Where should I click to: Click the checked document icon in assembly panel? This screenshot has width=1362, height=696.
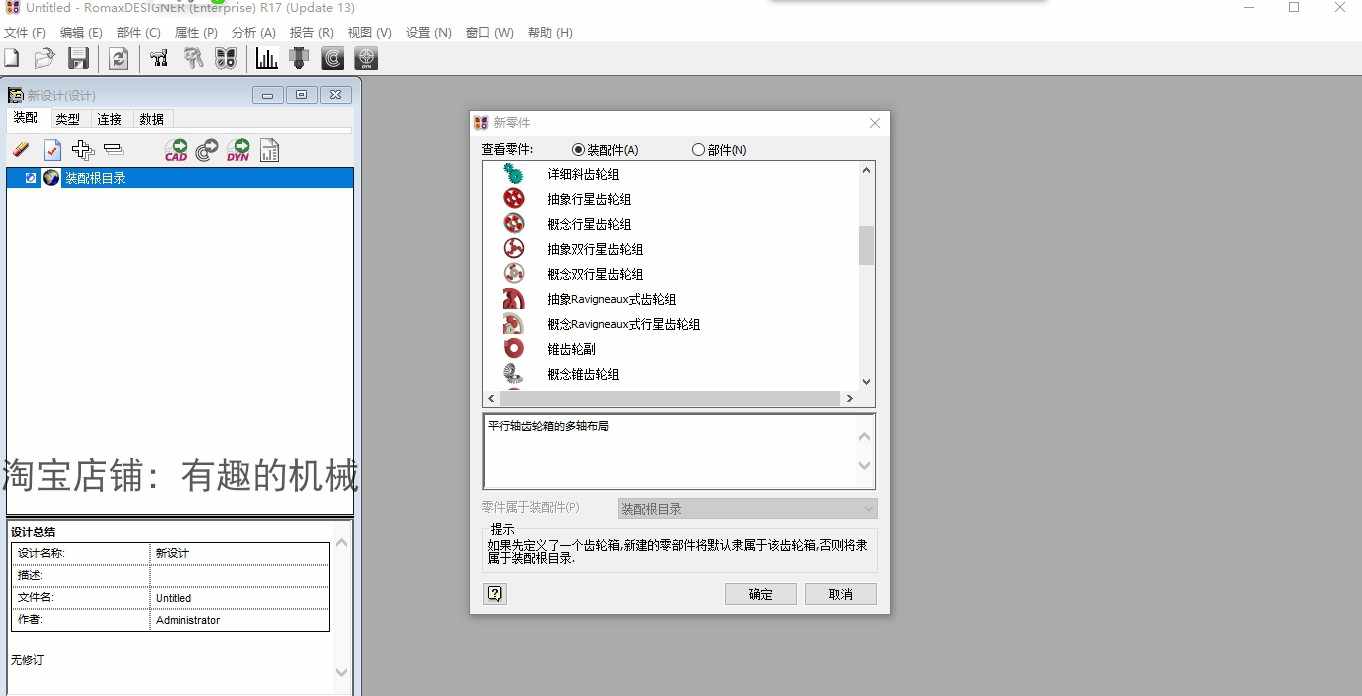point(52,150)
